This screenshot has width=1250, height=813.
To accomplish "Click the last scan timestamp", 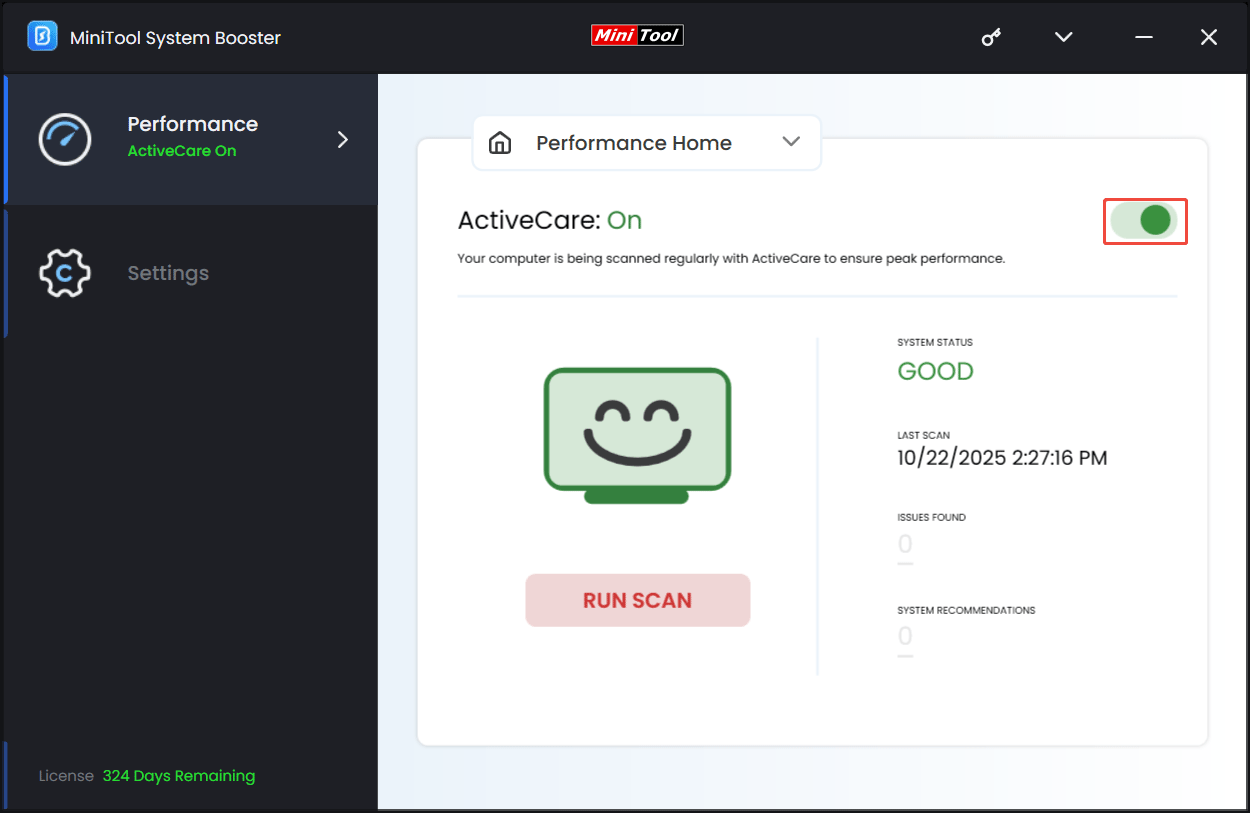I will click(1001, 457).
